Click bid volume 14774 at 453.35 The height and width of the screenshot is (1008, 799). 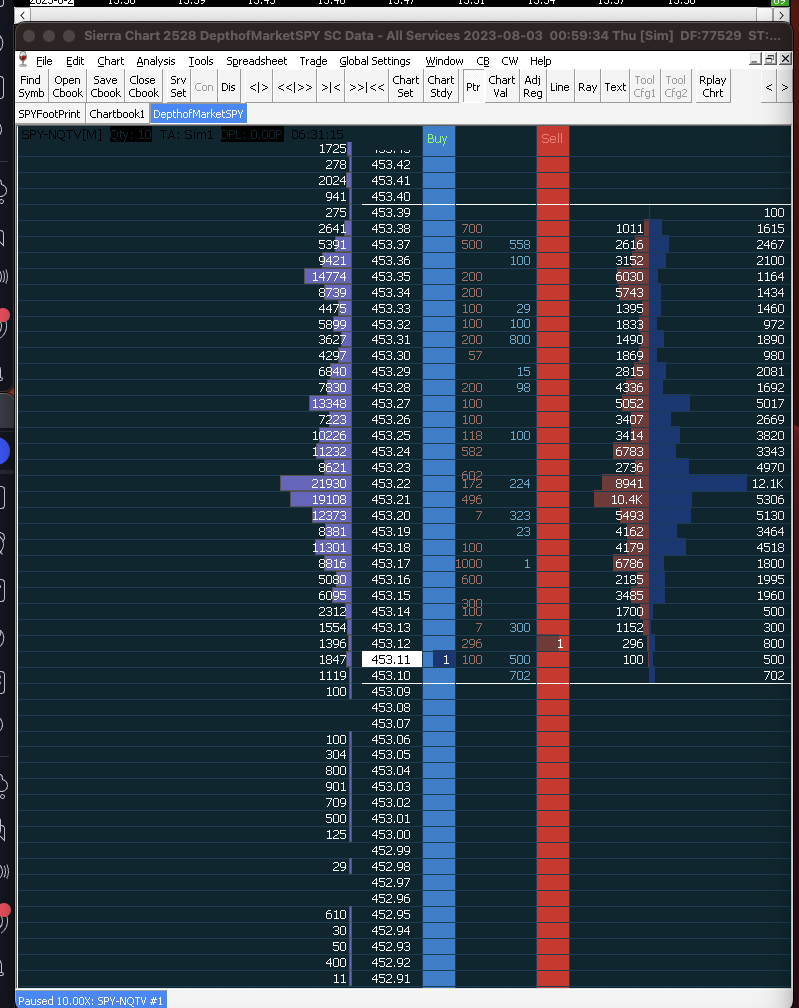tap(328, 276)
